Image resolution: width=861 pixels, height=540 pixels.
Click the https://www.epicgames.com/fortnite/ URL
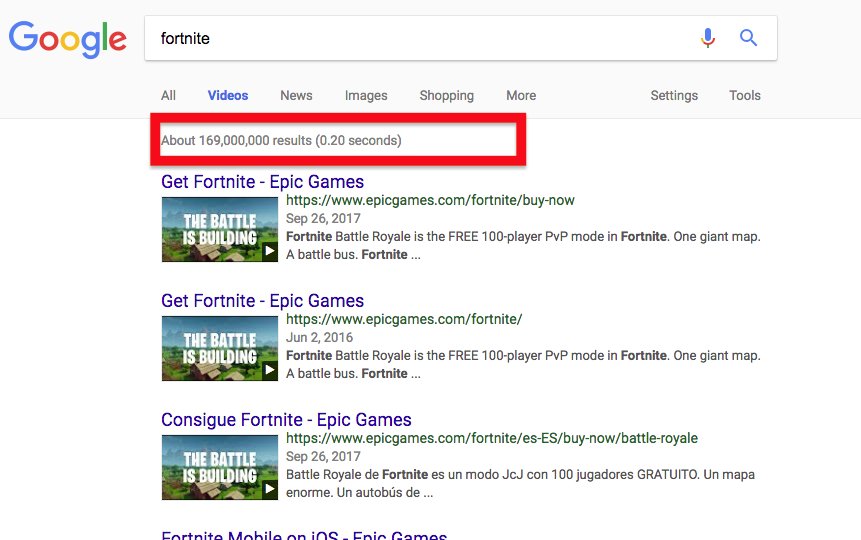click(404, 319)
